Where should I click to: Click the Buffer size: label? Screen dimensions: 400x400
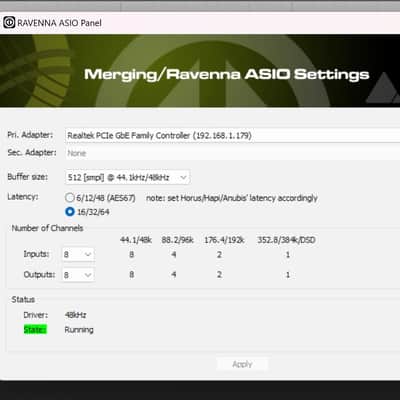coord(28,177)
